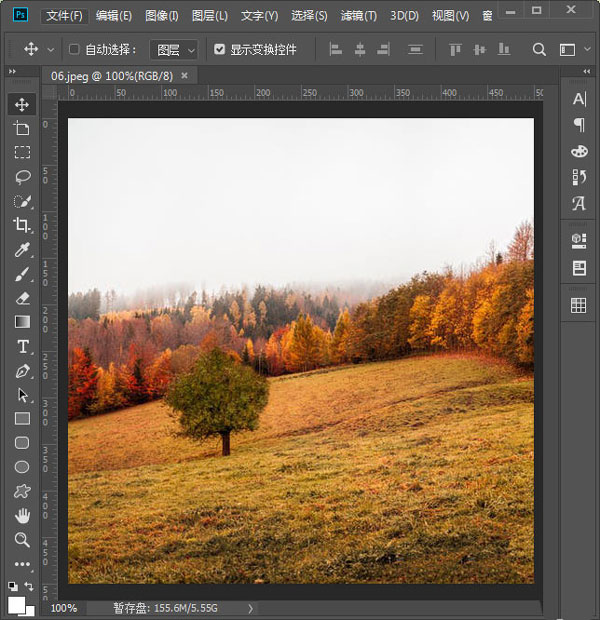The width and height of the screenshot is (600, 620).
Task: Select the Eyedropper tool
Action: [22, 250]
